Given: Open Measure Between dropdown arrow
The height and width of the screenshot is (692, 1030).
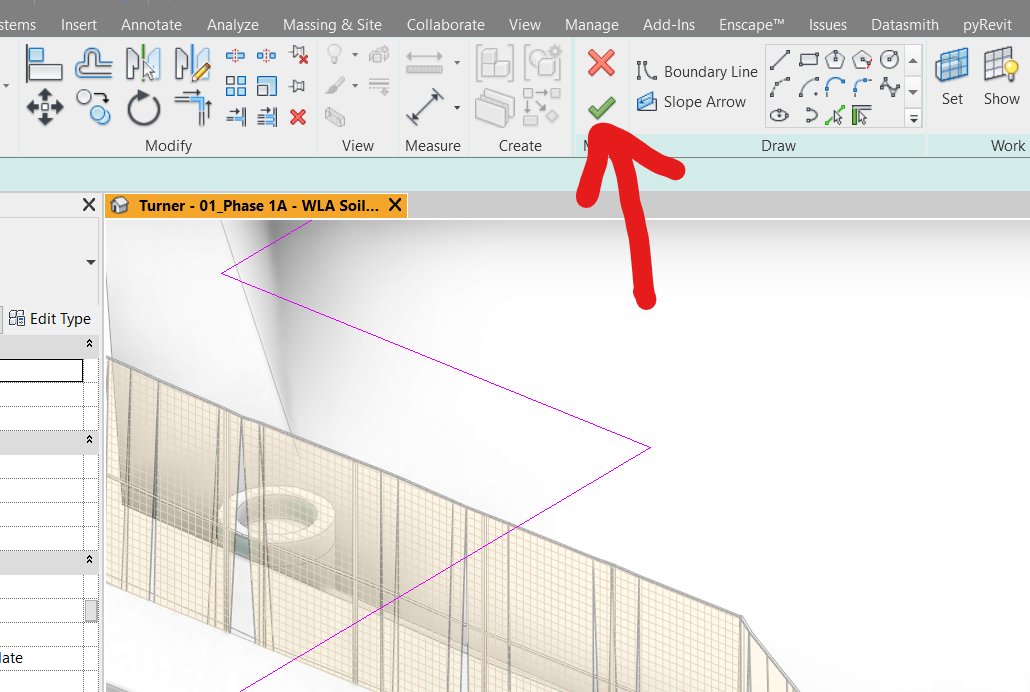Looking at the screenshot, I should 457,63.
